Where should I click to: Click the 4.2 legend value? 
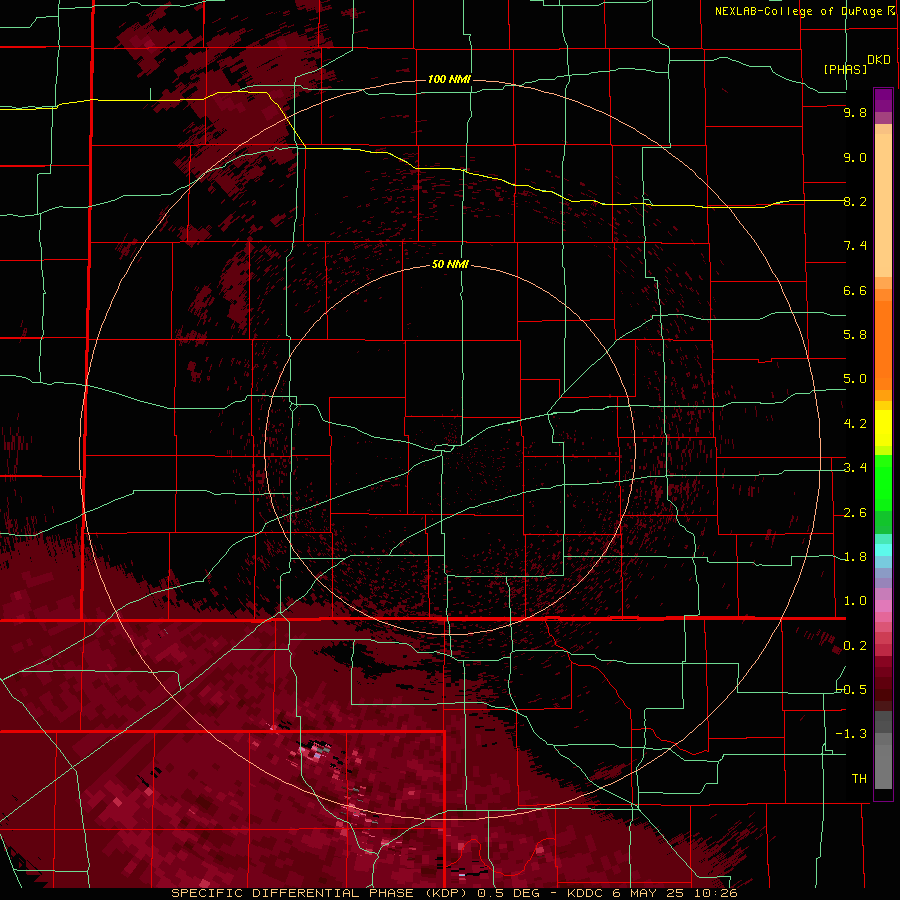855,424
